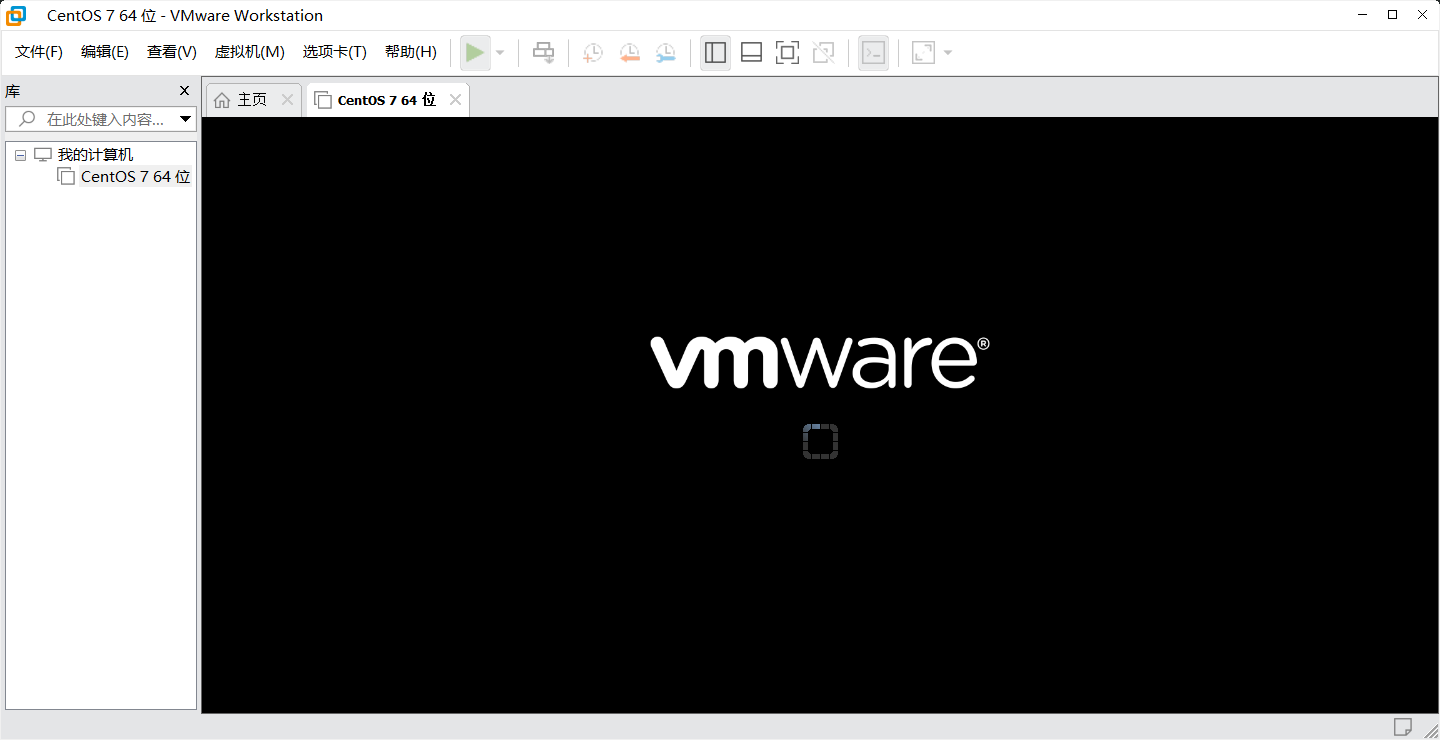Open the stretch display dropdown arrow
The image size is (1440, 740).
tap(948, 53)
